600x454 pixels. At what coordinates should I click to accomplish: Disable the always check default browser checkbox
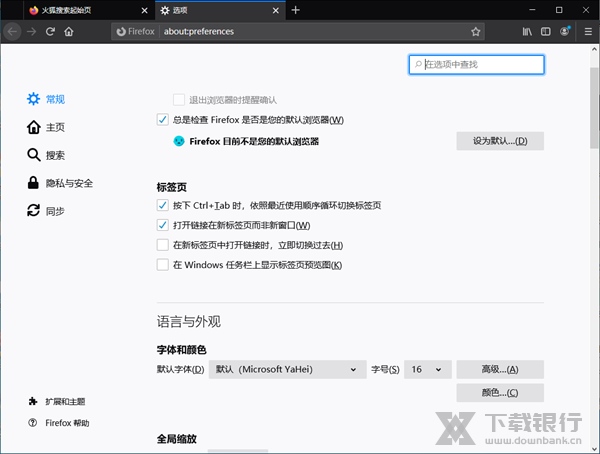pos(163,120)
